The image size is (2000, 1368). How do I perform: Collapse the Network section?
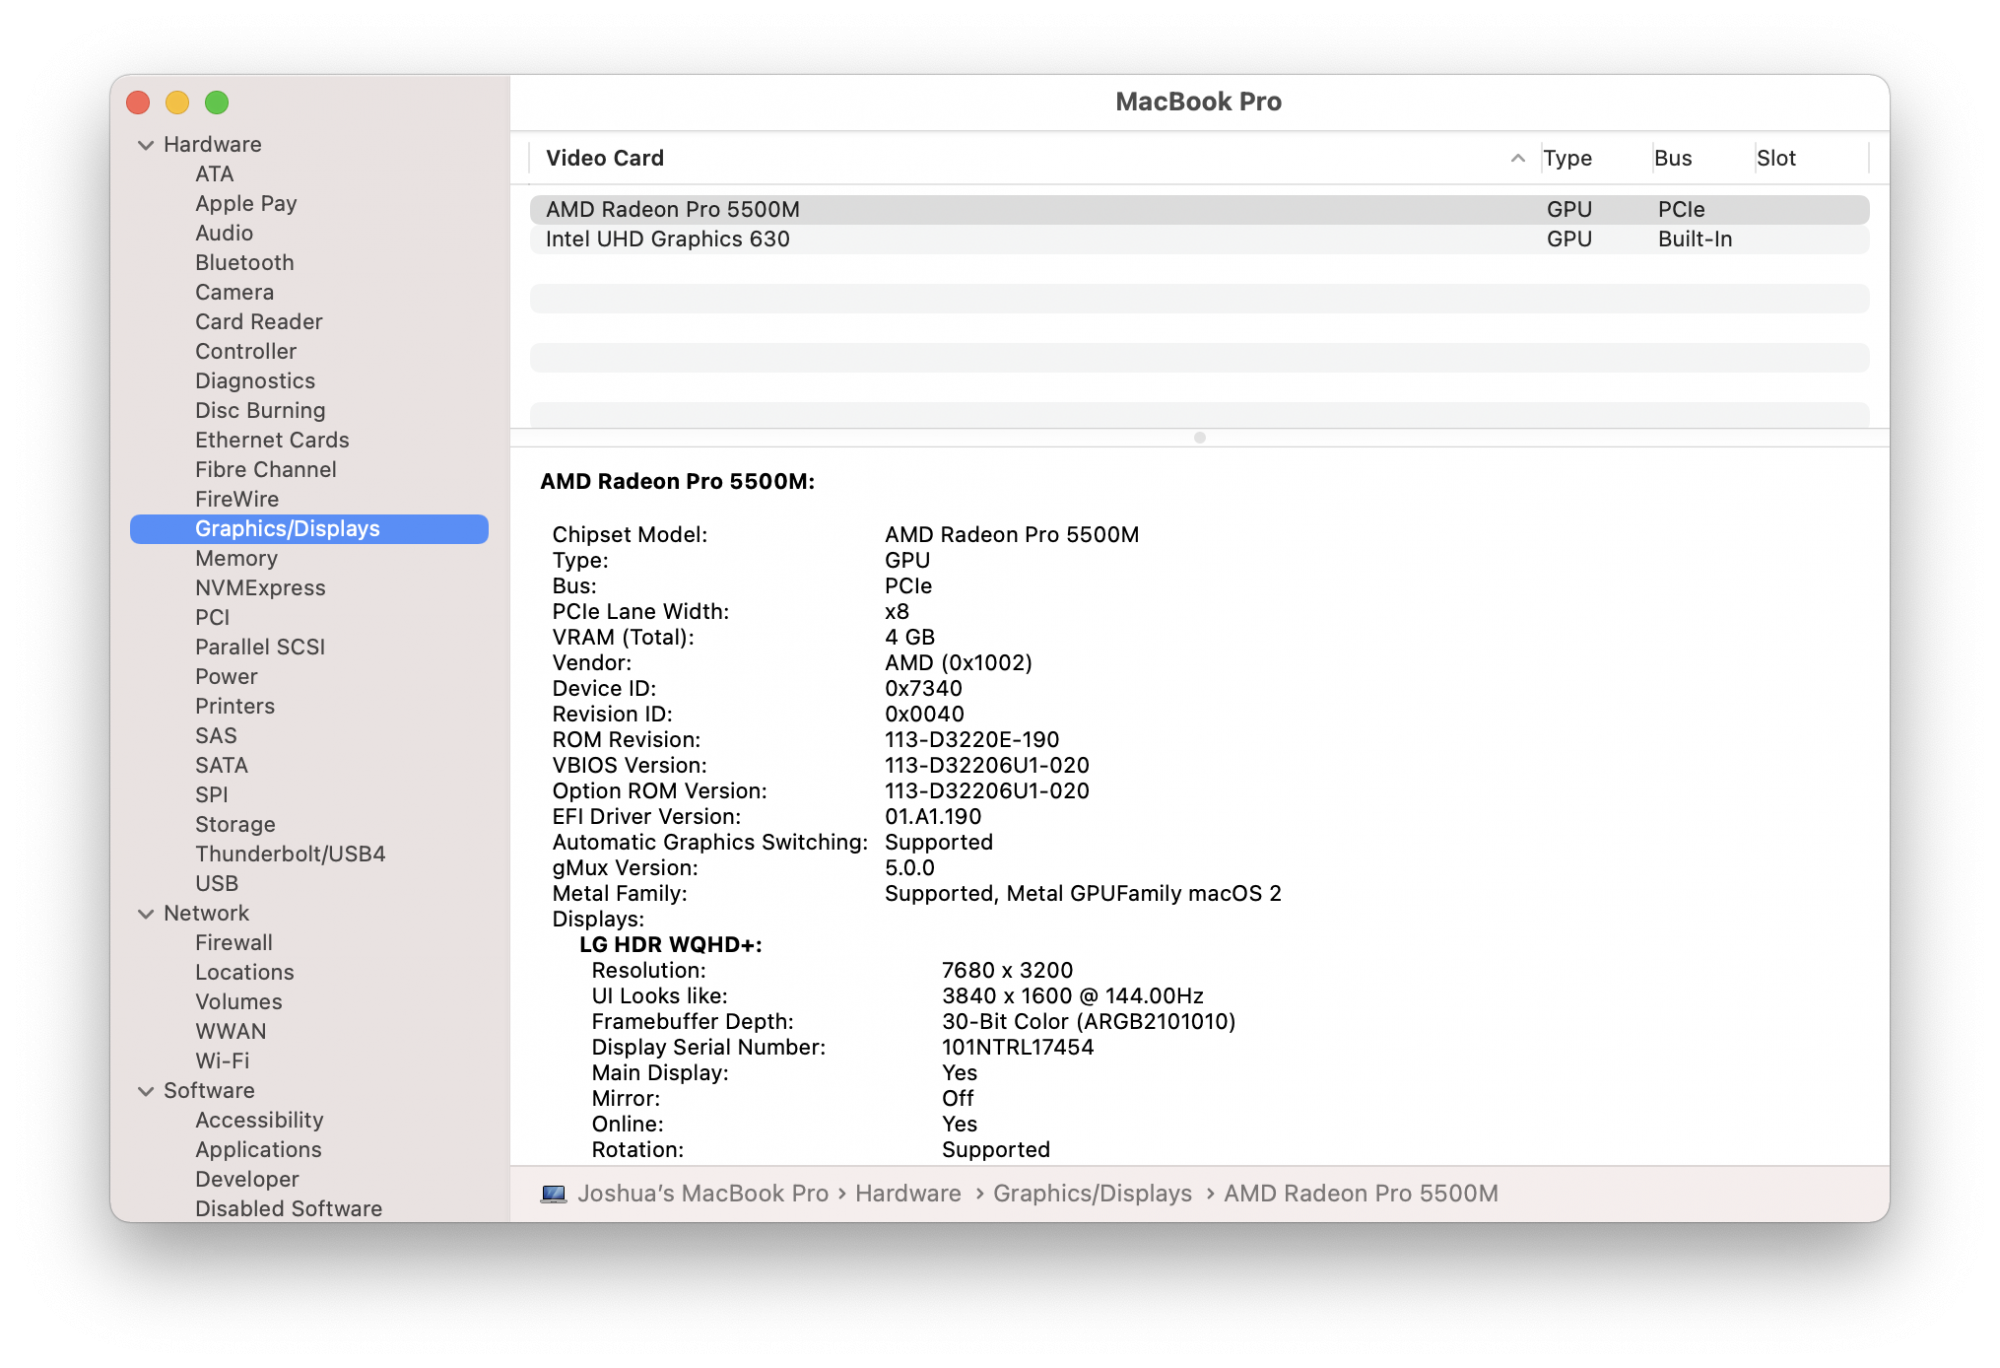[x=146, y=914]
